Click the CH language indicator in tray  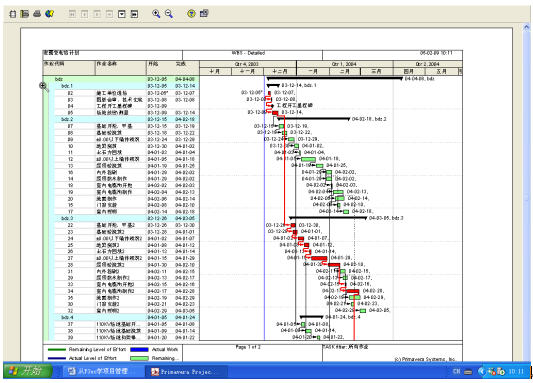pyautogui.click(x=457, y=371)
